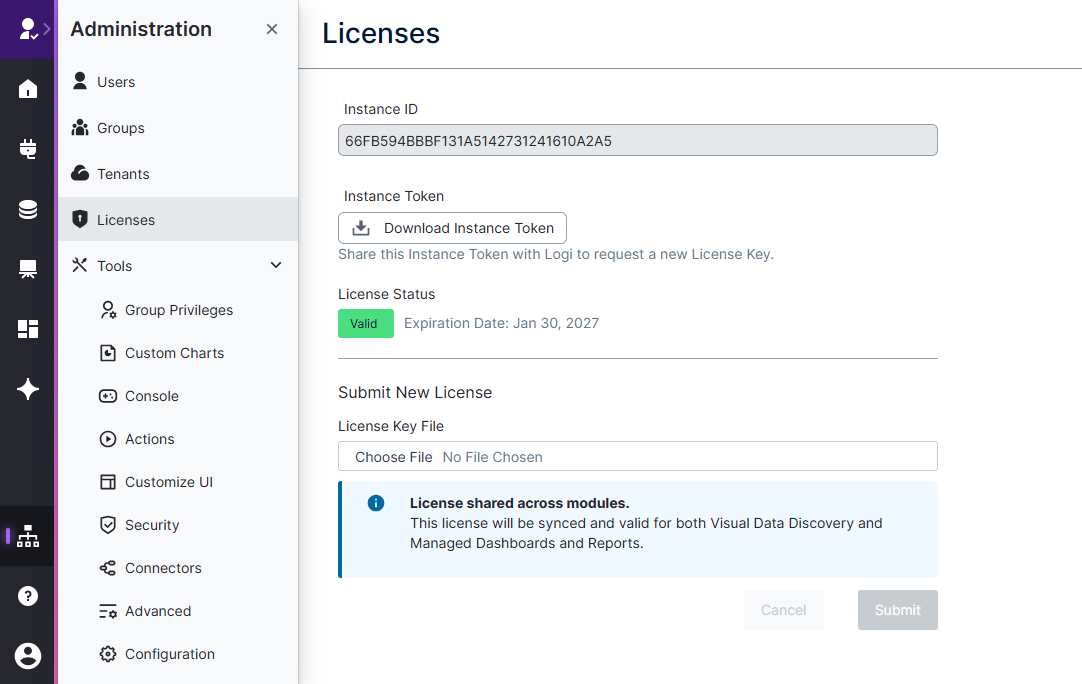This screenshot has width=1082, height=684.
Task: Select the database sources icon in the sidebar
Action: tap(27, 209)
